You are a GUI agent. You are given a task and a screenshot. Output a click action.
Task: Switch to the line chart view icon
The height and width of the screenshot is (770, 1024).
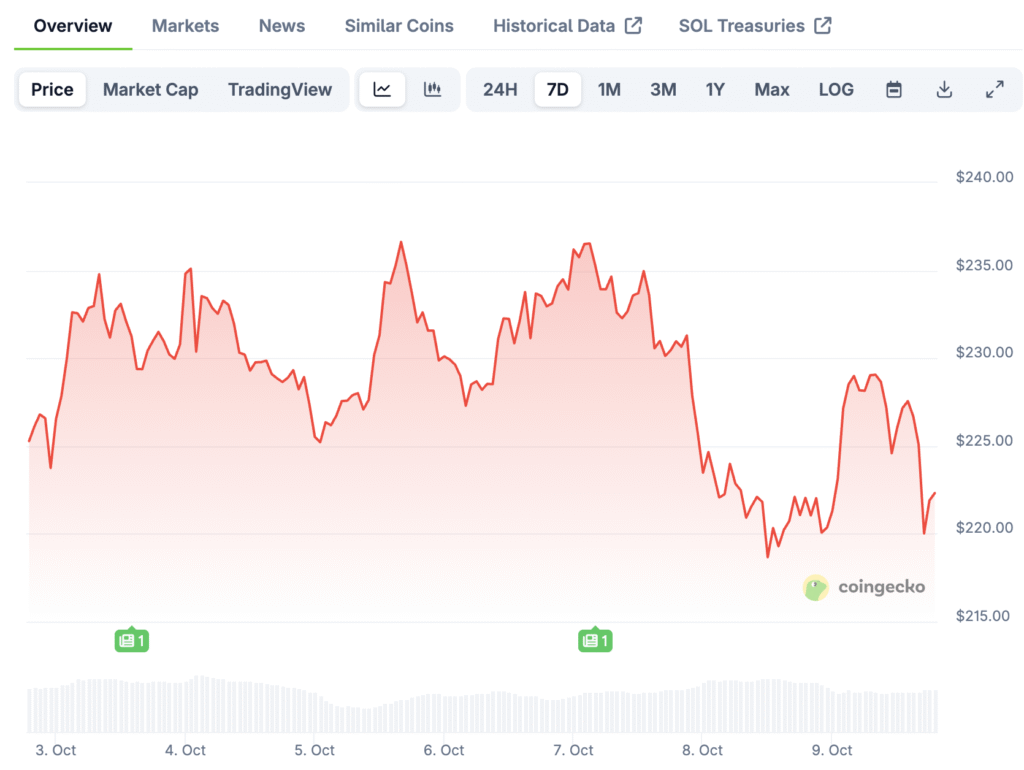point(382,90)
